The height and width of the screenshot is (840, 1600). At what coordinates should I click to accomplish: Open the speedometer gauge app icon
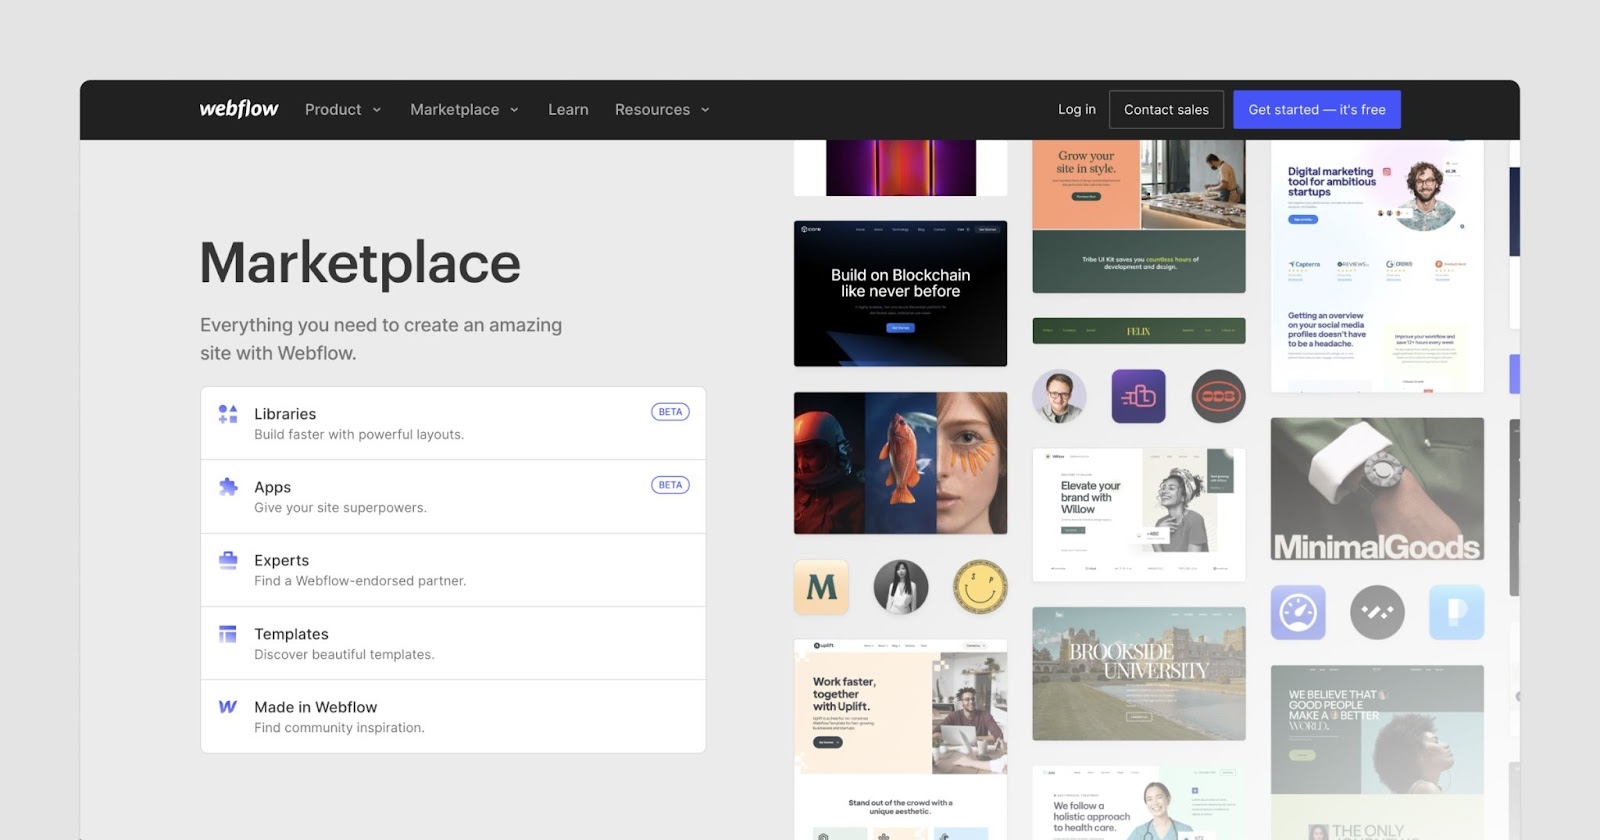[x=1298, y=612]
